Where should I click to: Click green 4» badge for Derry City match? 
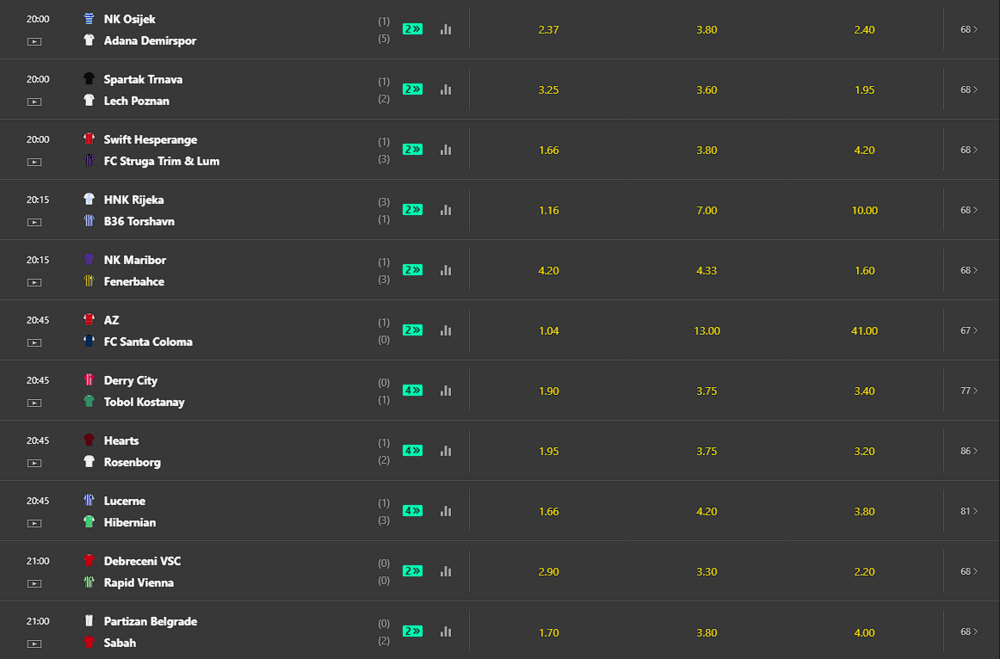[x=413, y=390]
